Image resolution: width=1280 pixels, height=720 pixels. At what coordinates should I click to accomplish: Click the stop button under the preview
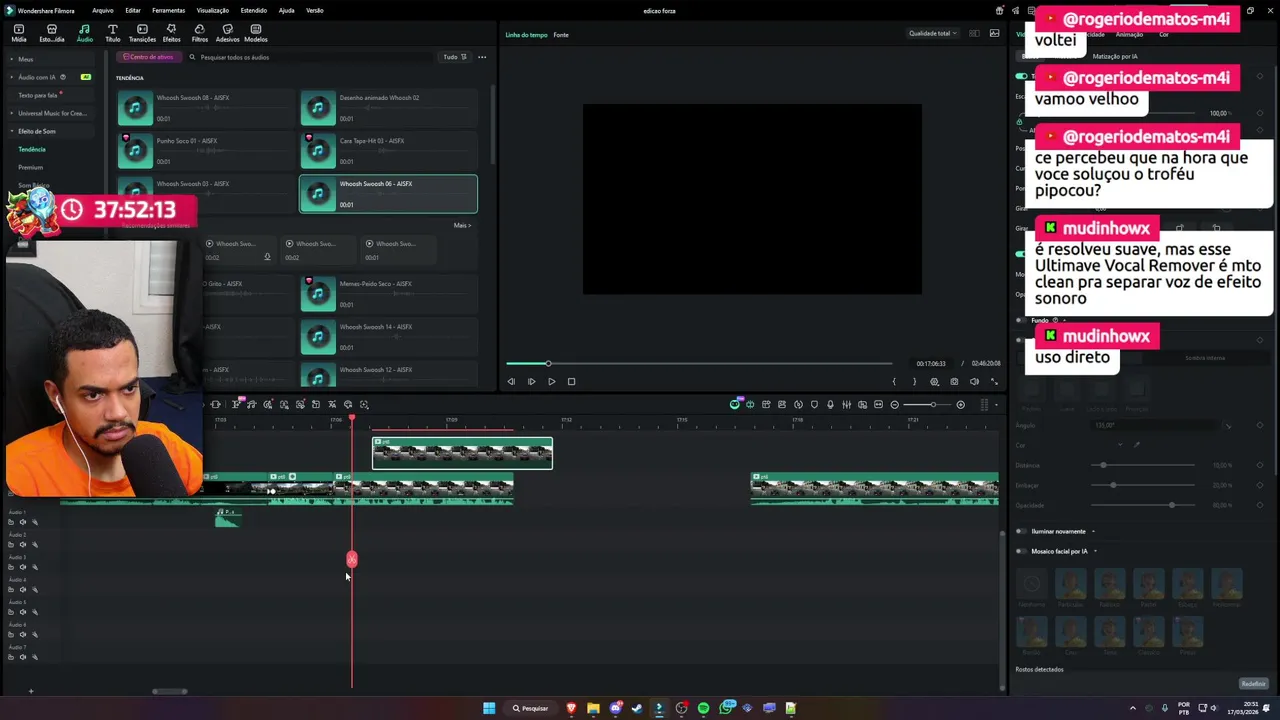571,381
